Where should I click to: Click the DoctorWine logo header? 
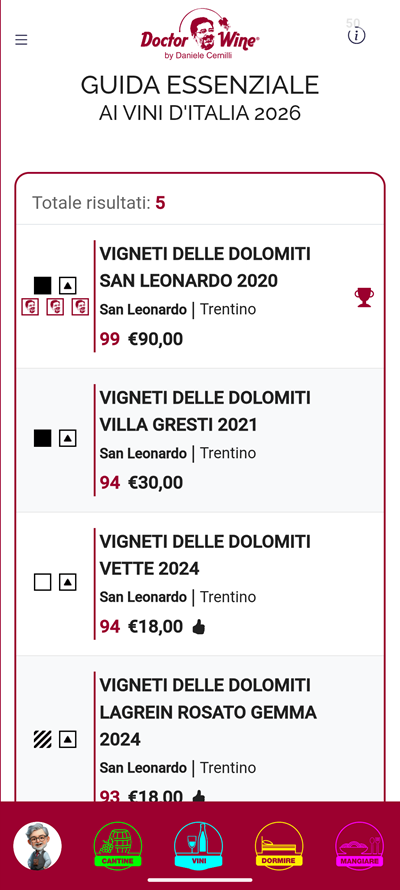tap(200, 33)
